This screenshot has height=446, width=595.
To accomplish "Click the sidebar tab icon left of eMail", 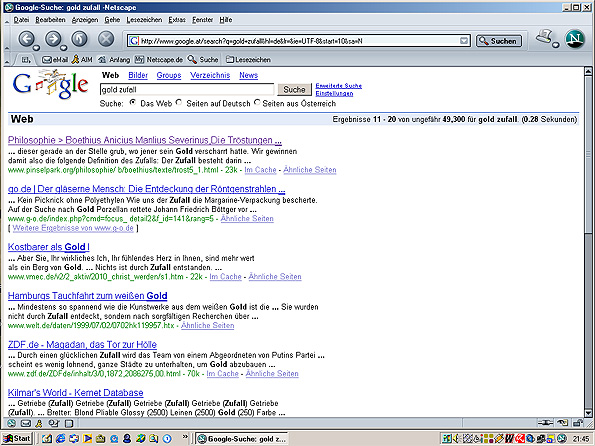I will tap(25, 60).
